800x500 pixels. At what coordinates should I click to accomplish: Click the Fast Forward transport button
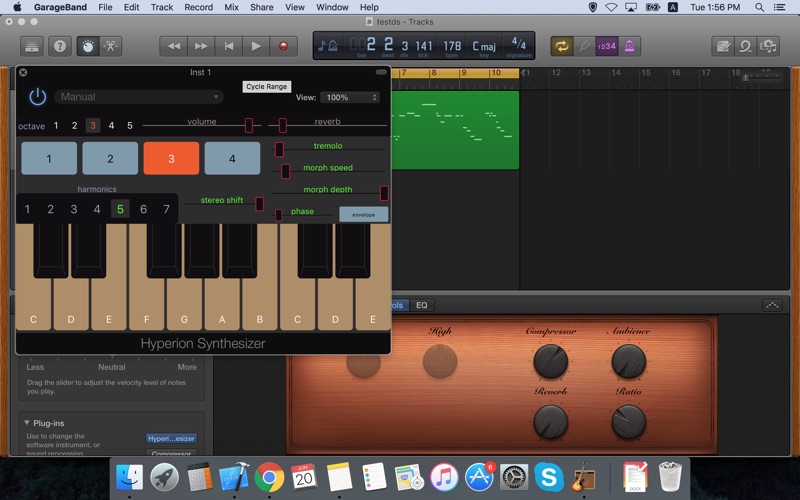coord(201,46)
